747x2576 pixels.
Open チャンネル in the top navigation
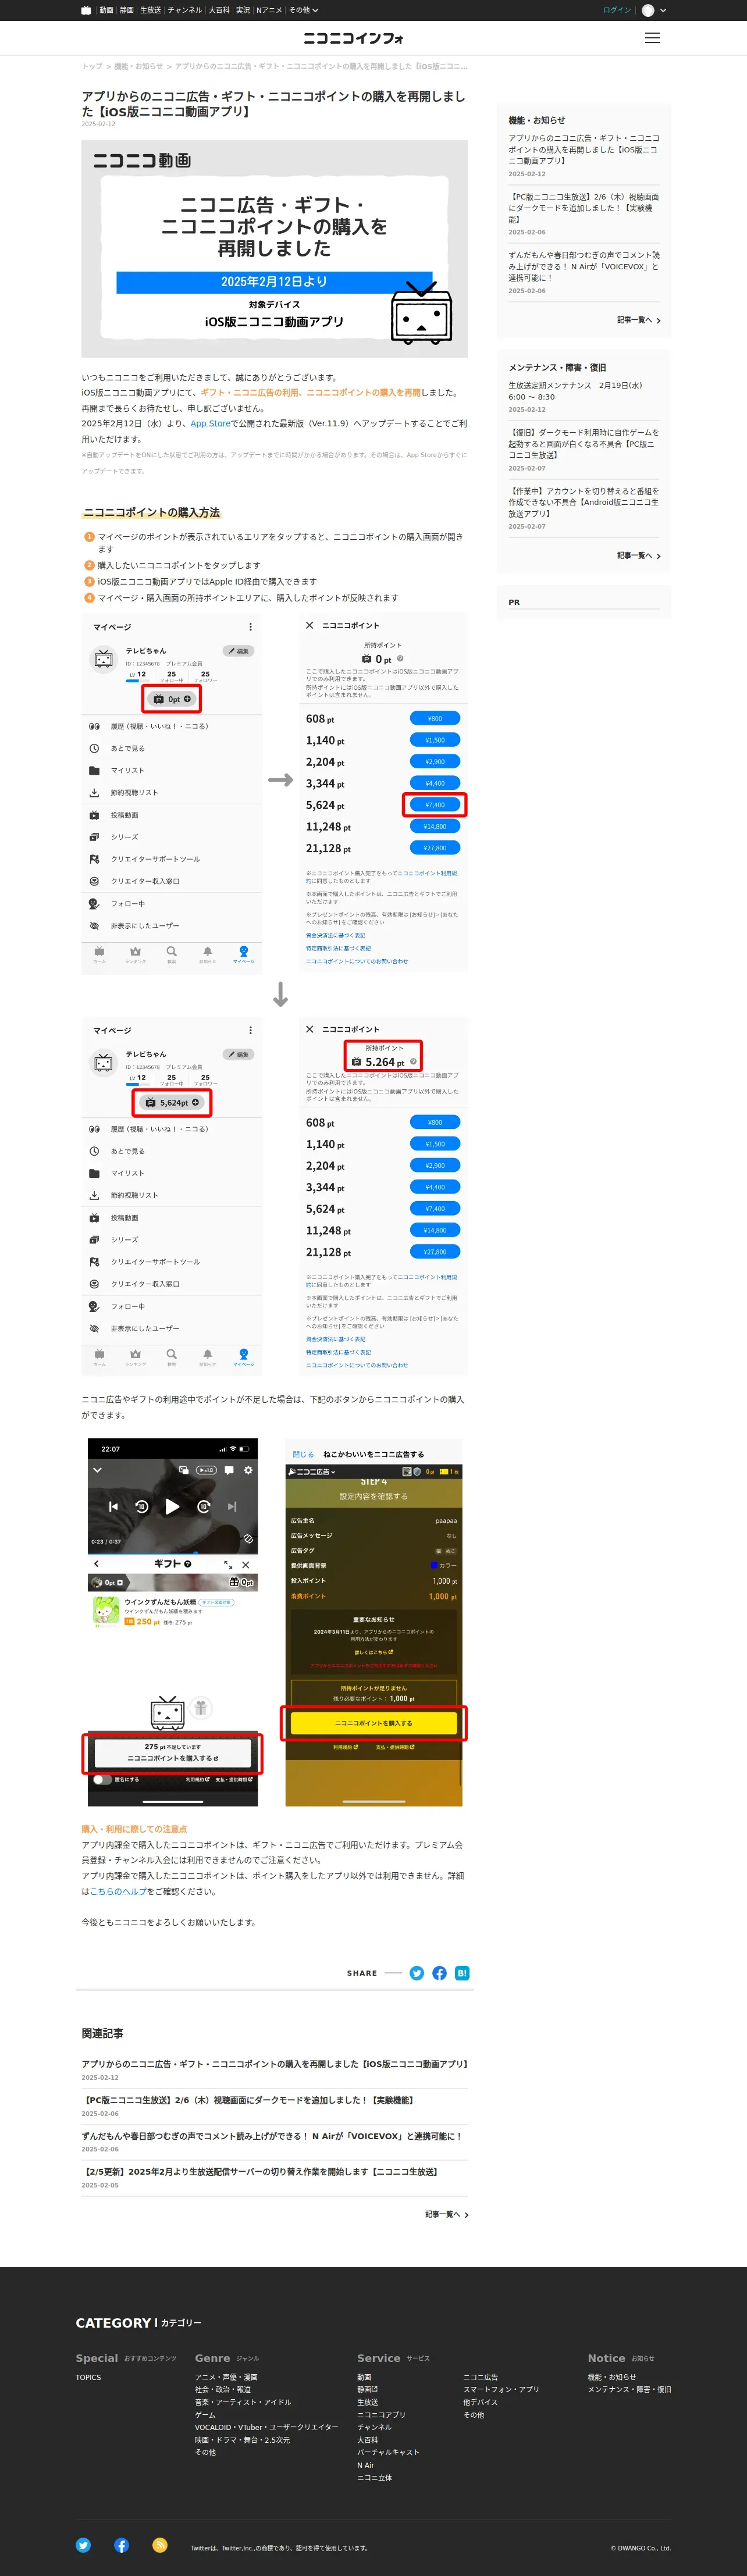(x=185, y=10)
